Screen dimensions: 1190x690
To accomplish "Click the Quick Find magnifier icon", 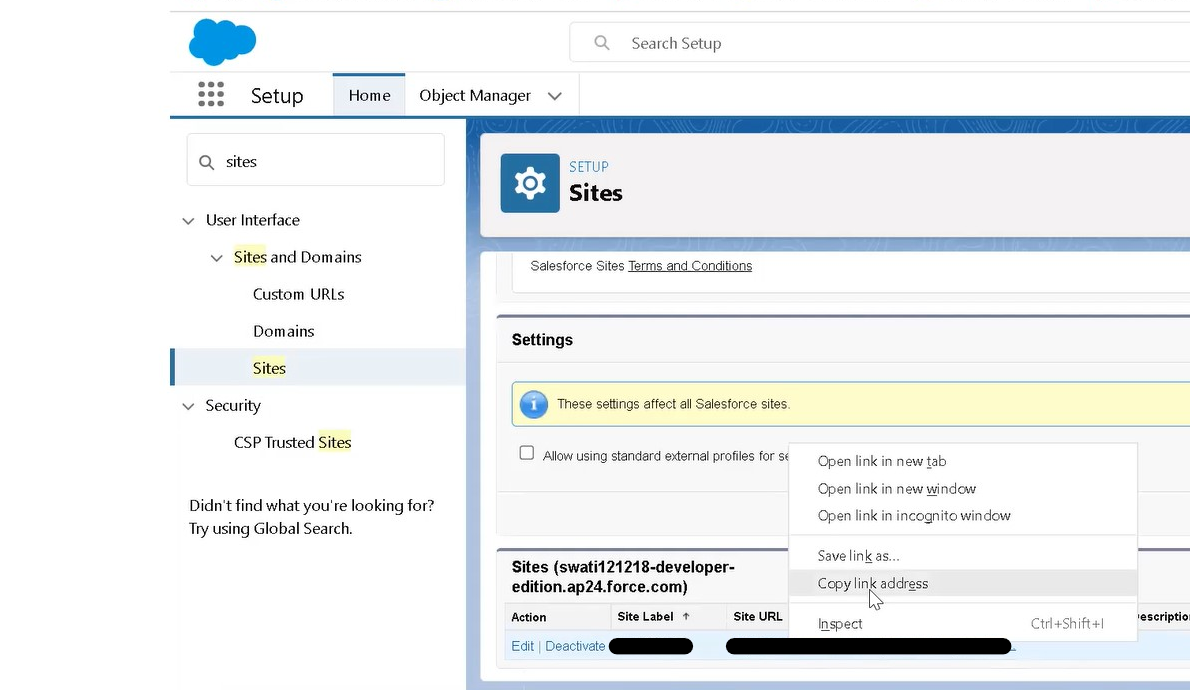I will 206,162.
